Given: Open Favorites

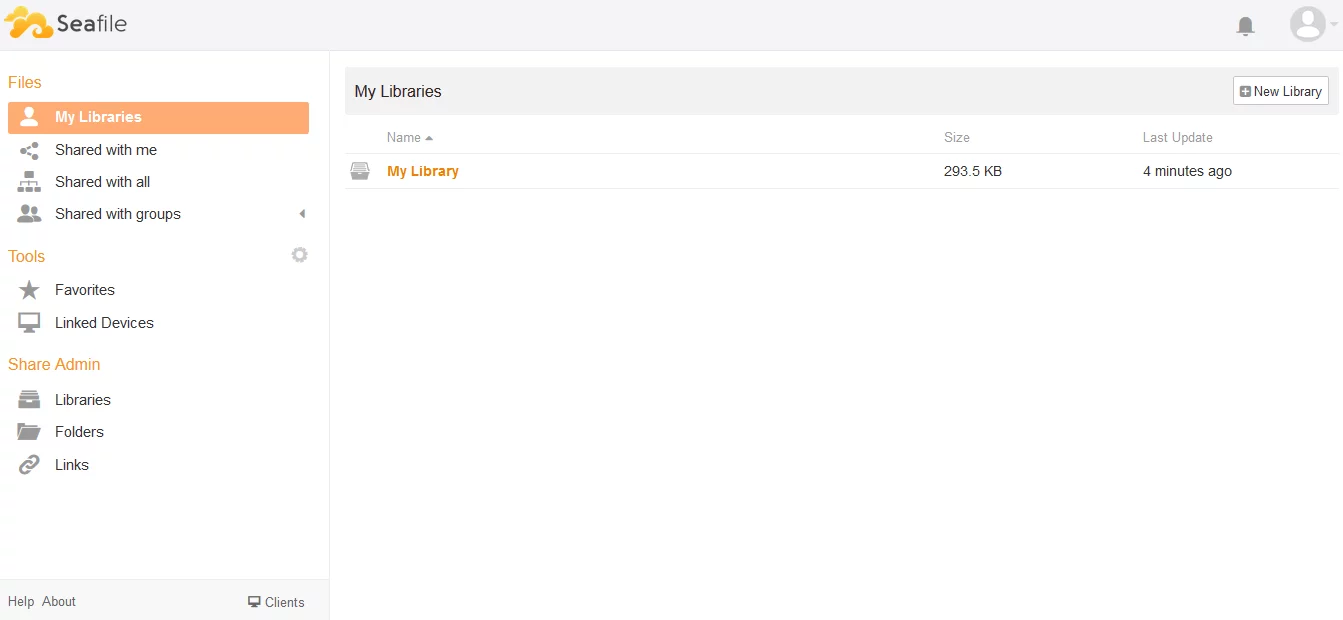Looking at the screenshot, I should coord(85,290).
